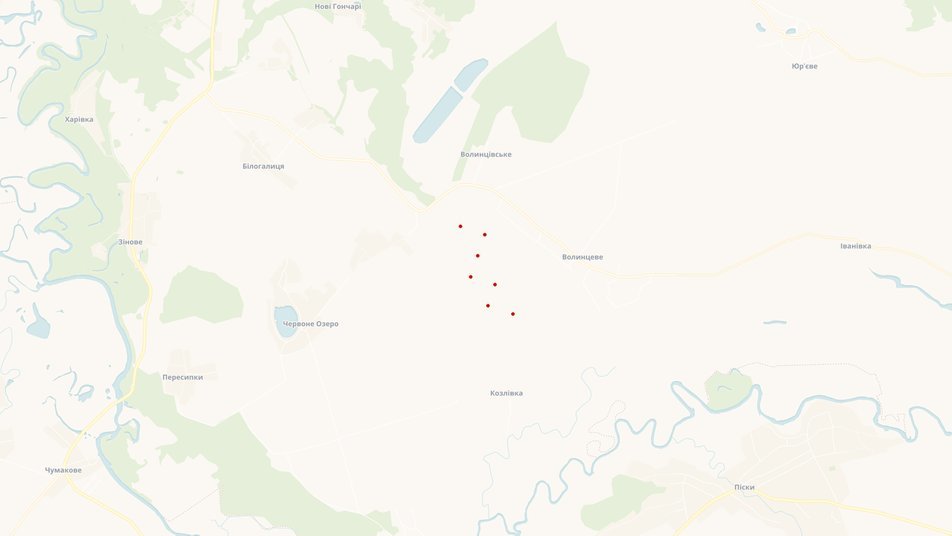
Task: Click the southernmost red dot marker
Action: [513, 314]
